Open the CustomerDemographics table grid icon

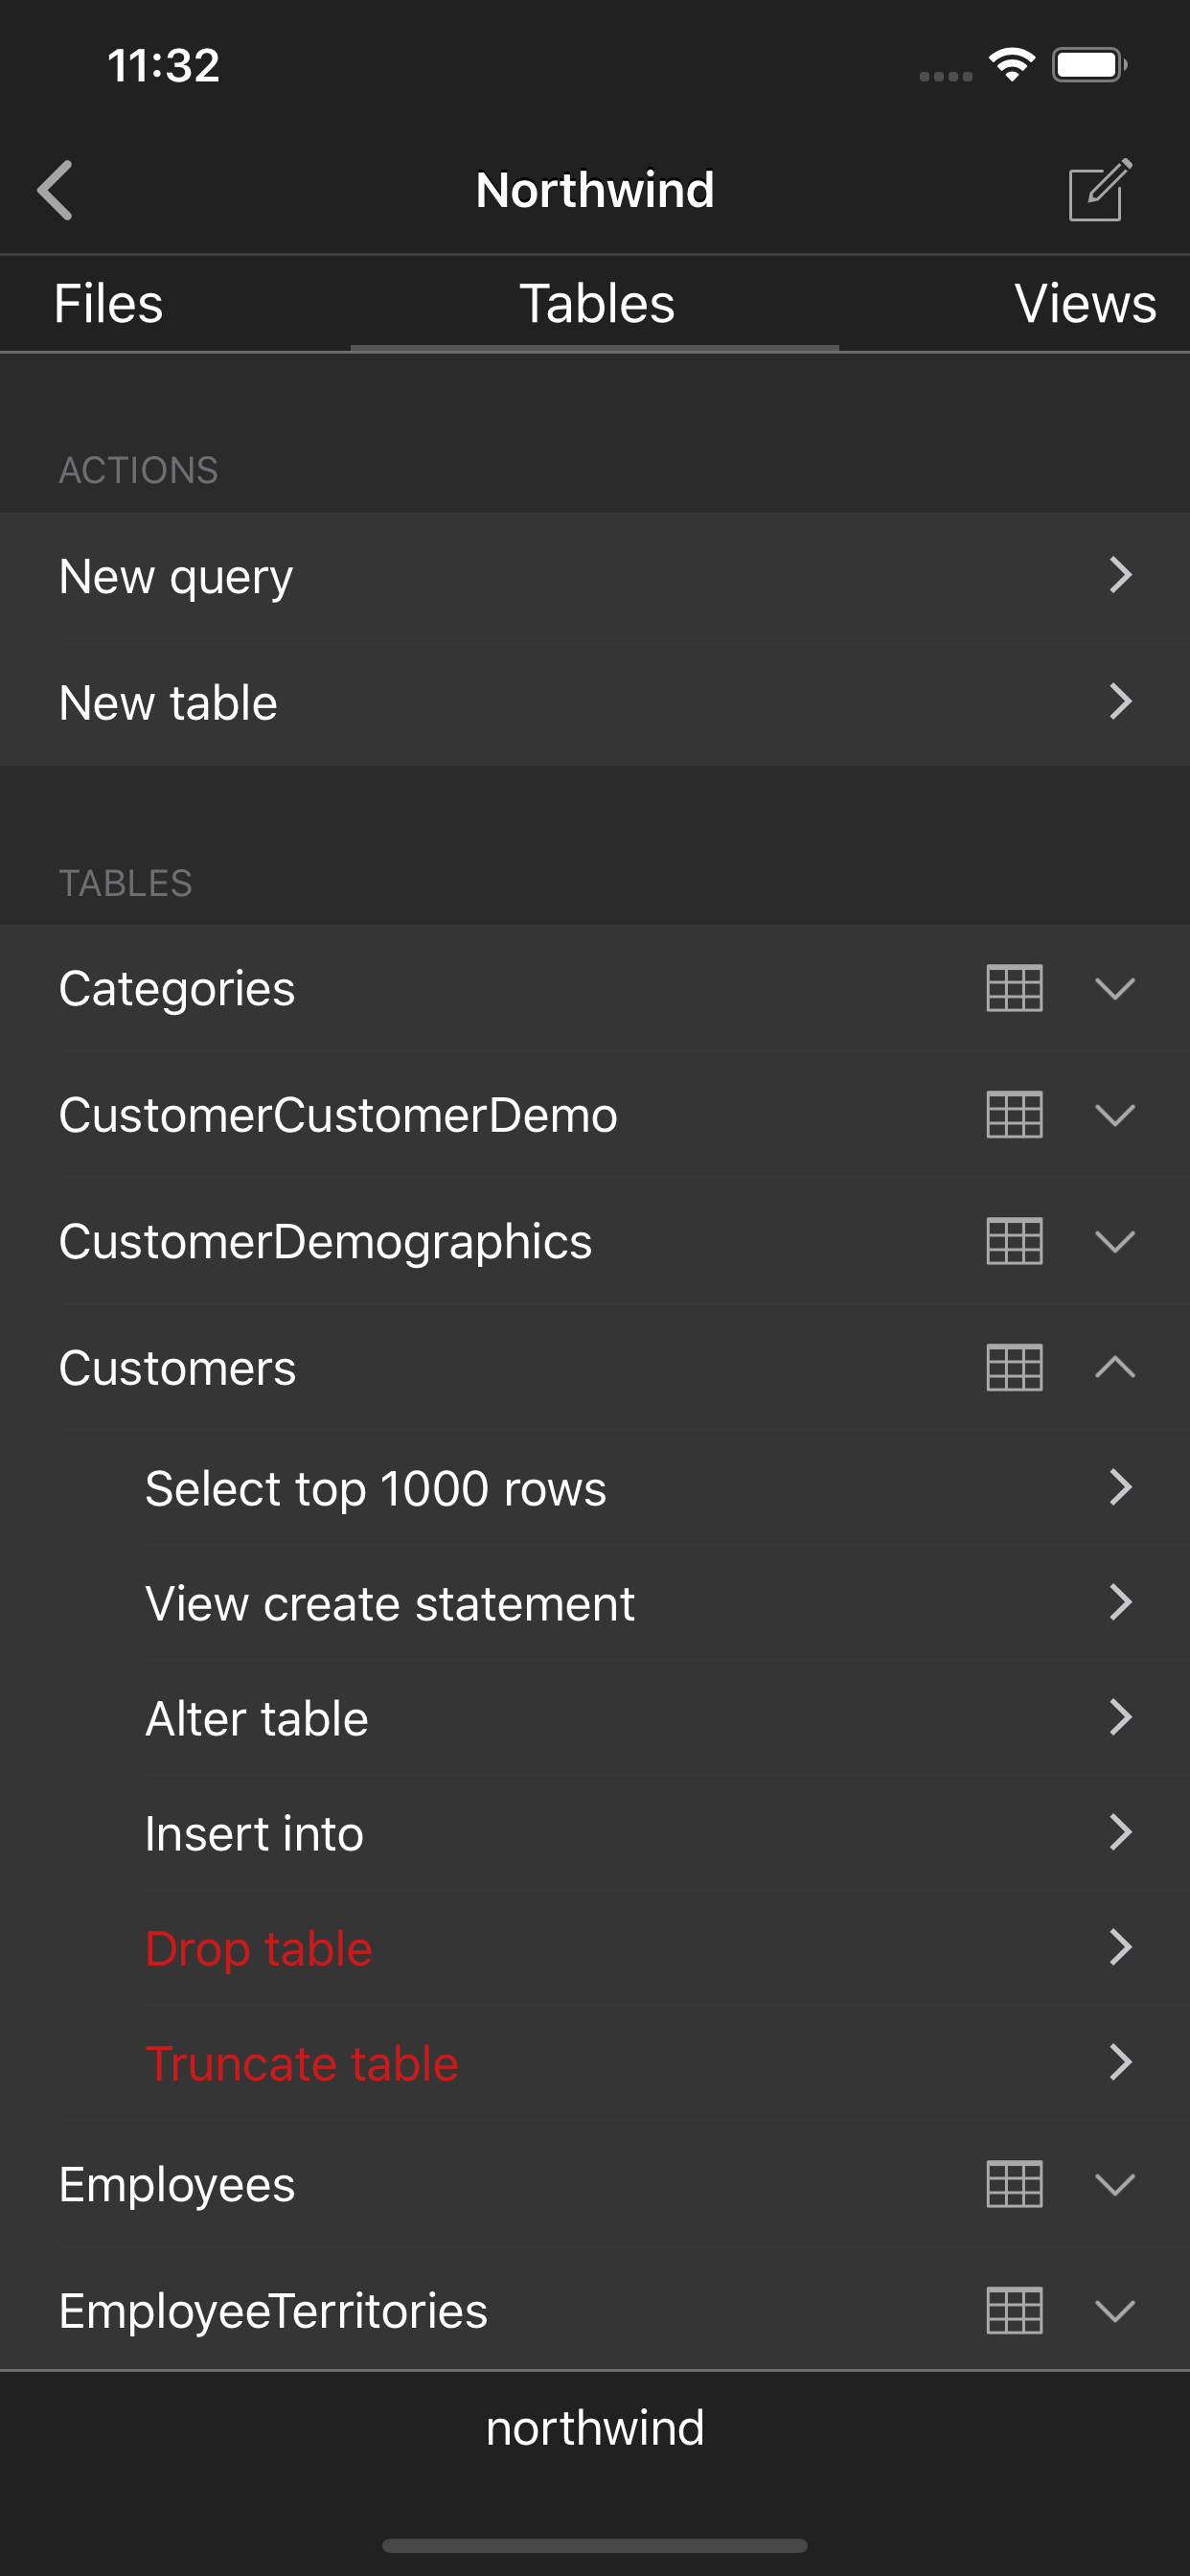(x=1014, y=1241)
